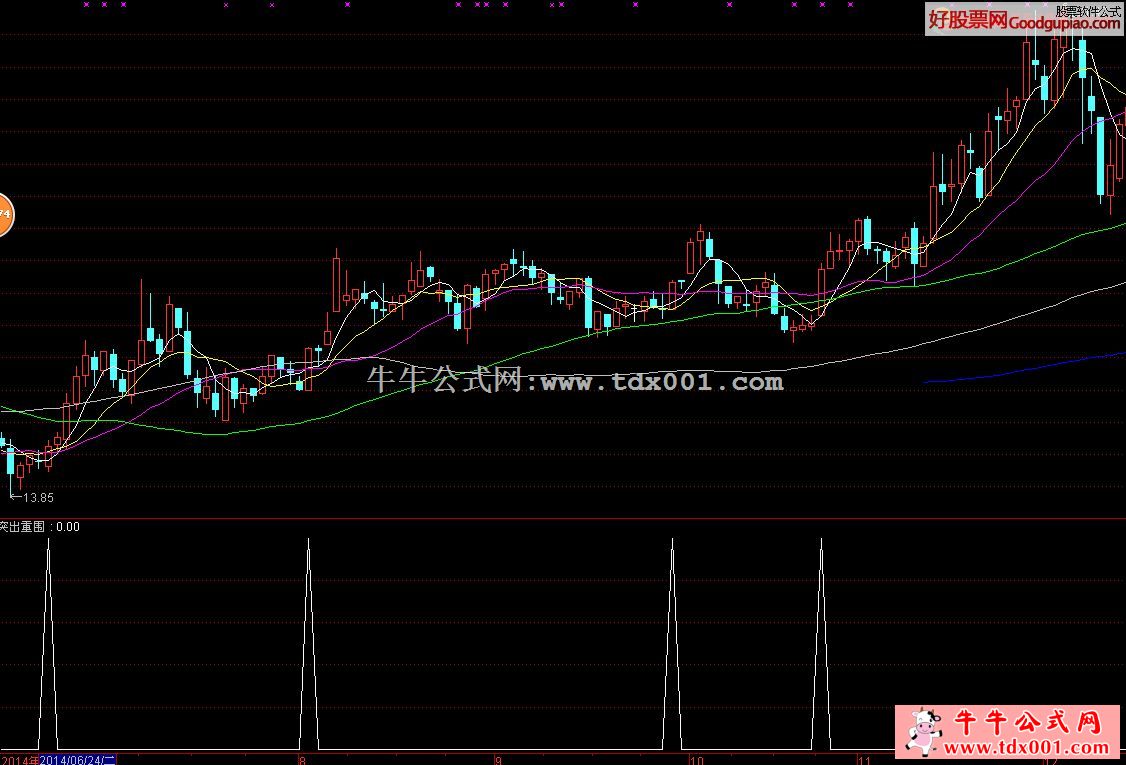Click the 2014年 year label on axis
Viewport: 1126px width, 765px height.
[x=18, y=759]
